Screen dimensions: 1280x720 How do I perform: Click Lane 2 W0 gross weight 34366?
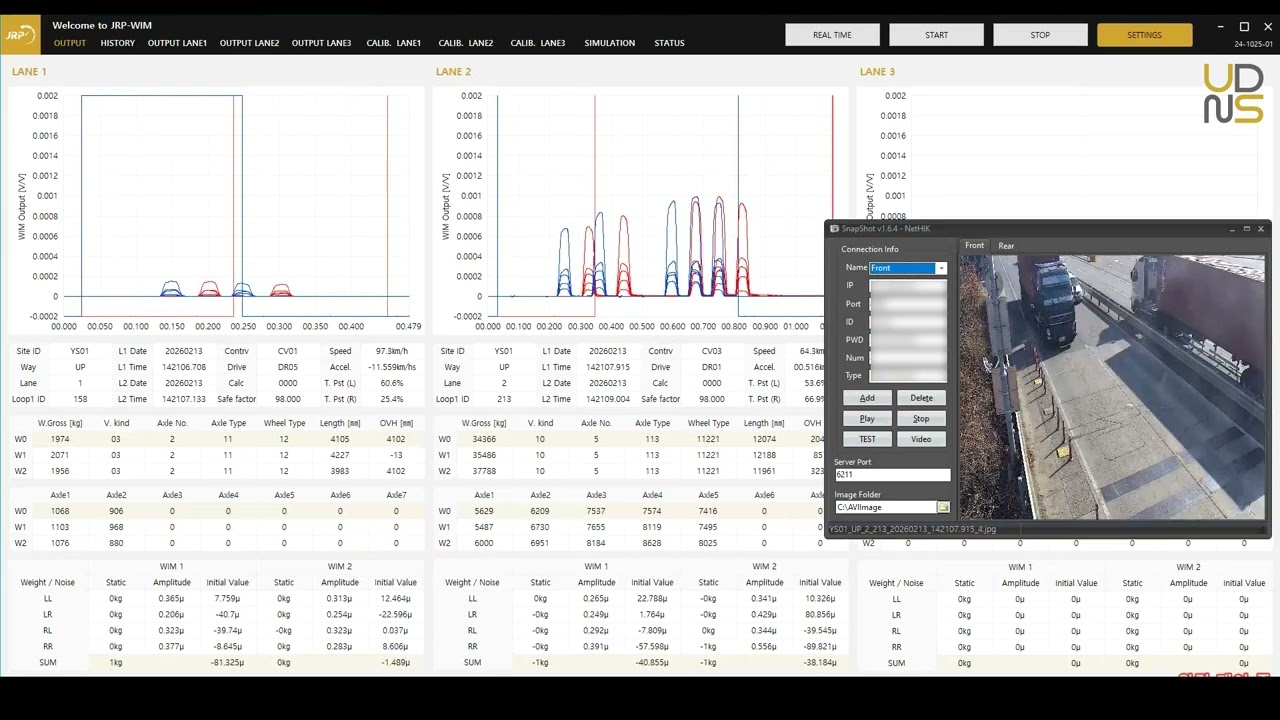click(x=484, y=439)
